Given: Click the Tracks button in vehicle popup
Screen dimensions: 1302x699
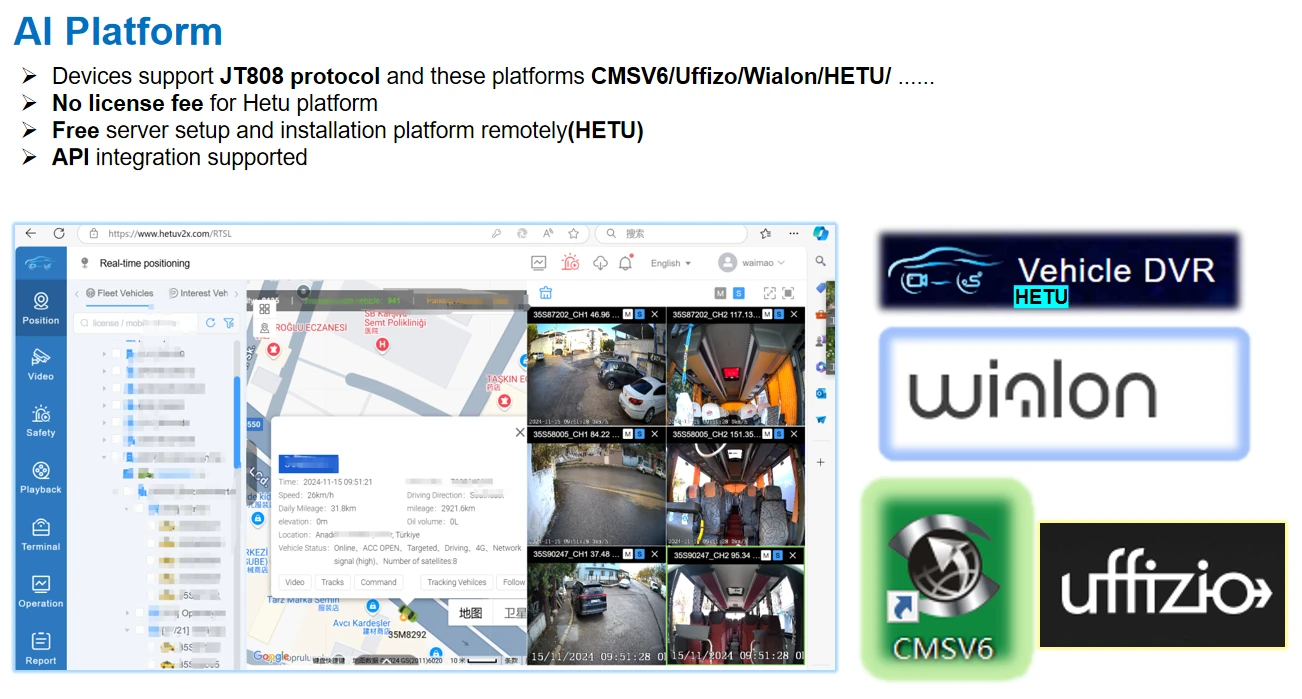Looking at the screenshot, I should 332,582.
